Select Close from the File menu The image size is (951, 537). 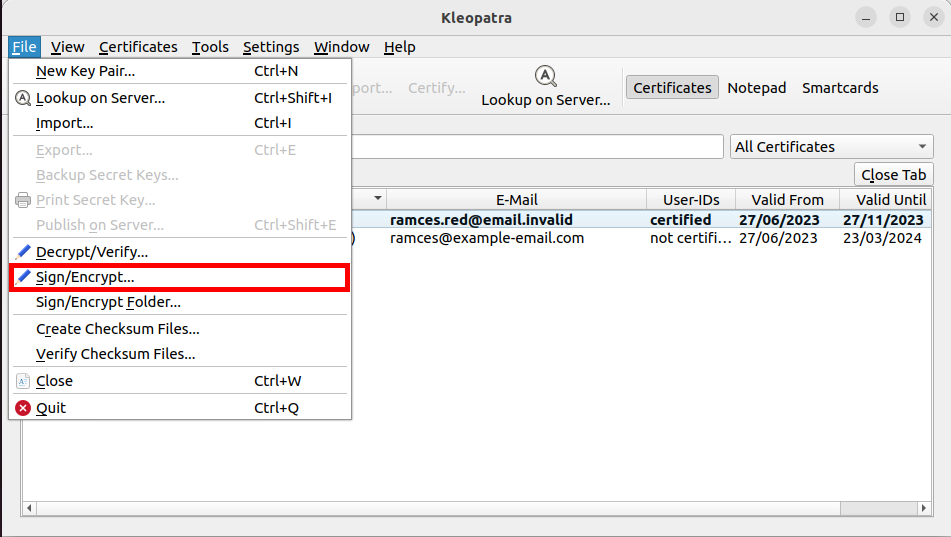pyautogui.click(x=180, y=381)
